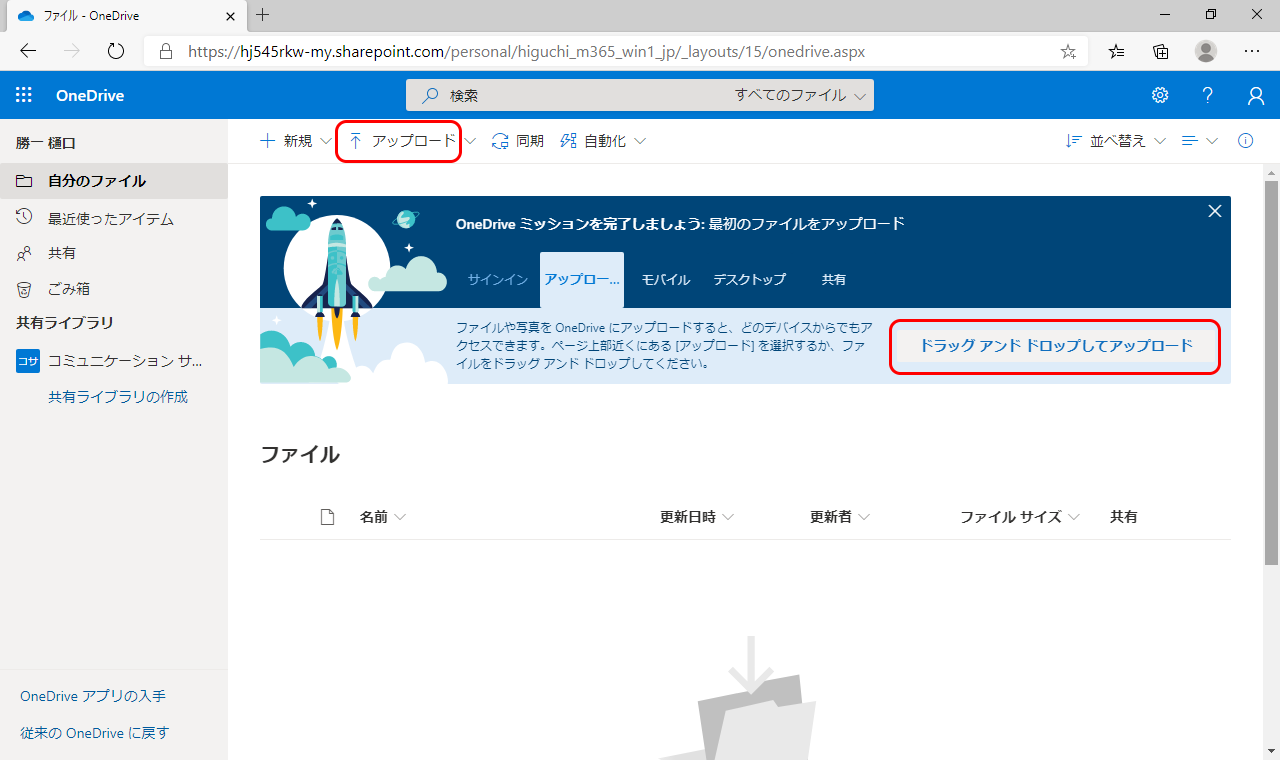Open the Automate (自動化) menu
The image size is (1280, 760).
tap(602, 141)
